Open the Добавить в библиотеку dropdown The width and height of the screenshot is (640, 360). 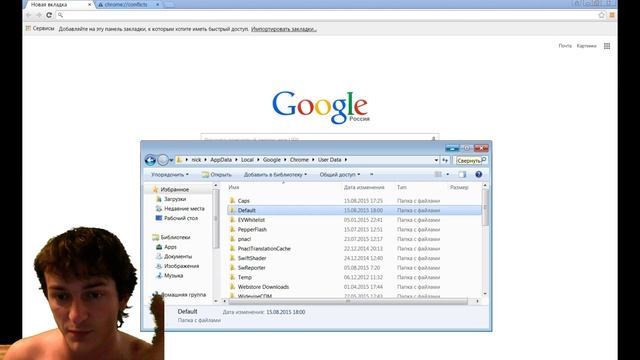tap(275, 174)
